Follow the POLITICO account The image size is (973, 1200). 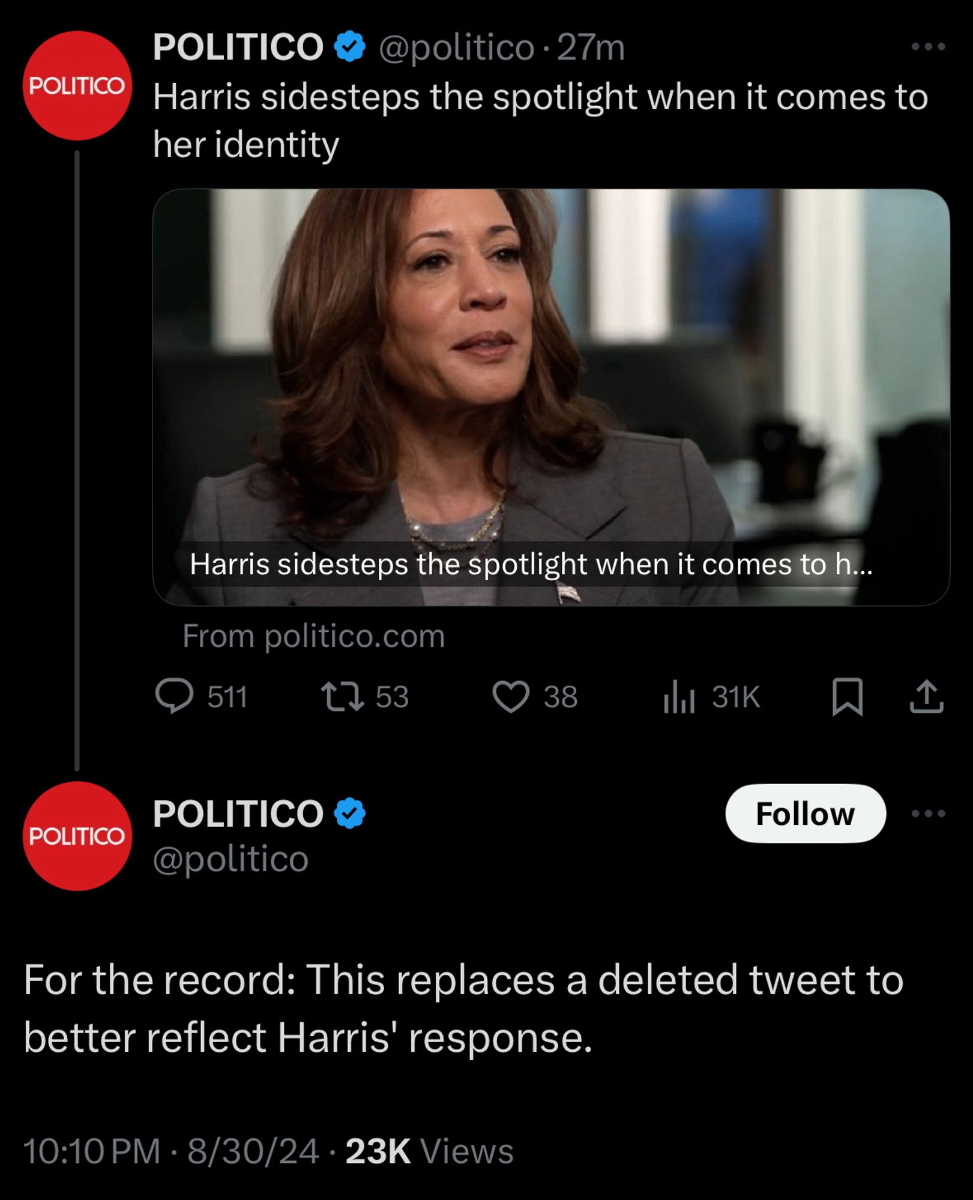[805, 814]
